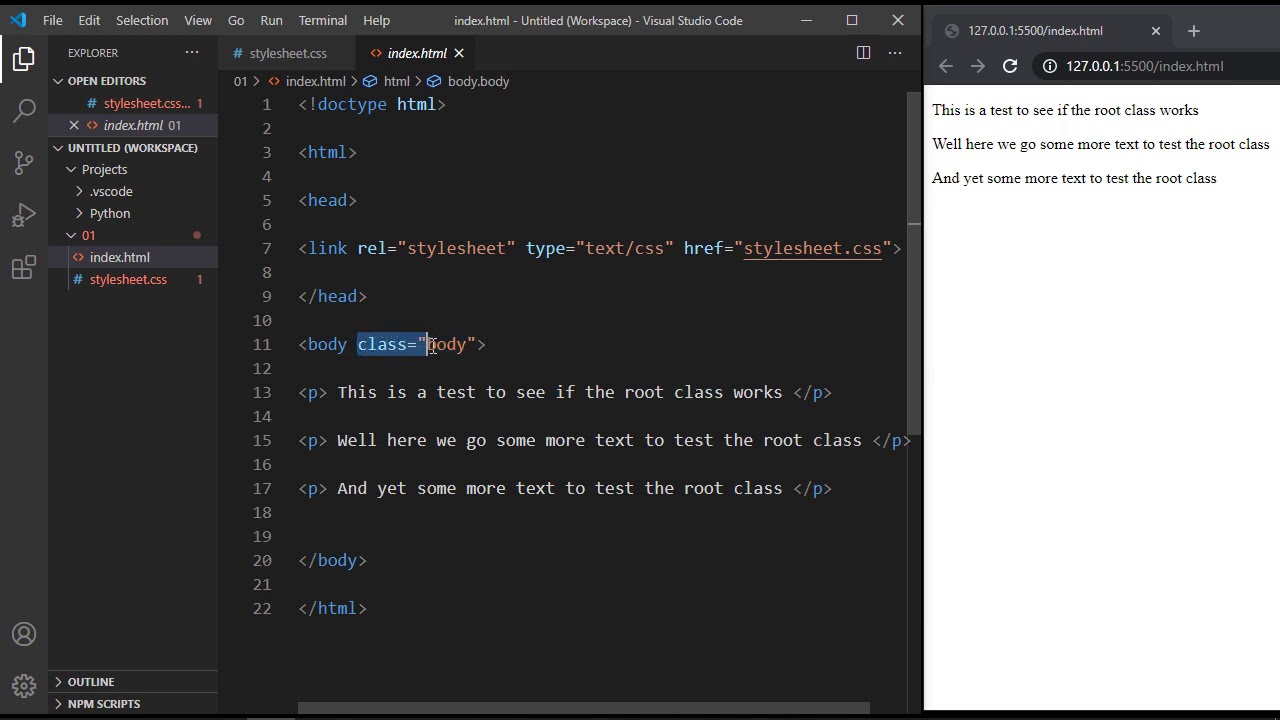The image size is (1280, 720).
Task: Close the index.html editor tab
Action: 459,53
